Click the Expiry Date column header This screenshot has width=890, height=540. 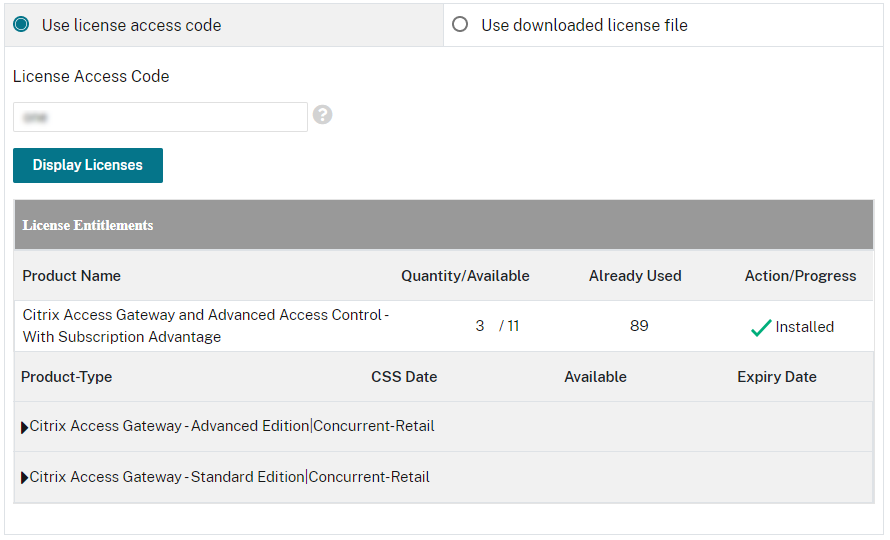777,377
